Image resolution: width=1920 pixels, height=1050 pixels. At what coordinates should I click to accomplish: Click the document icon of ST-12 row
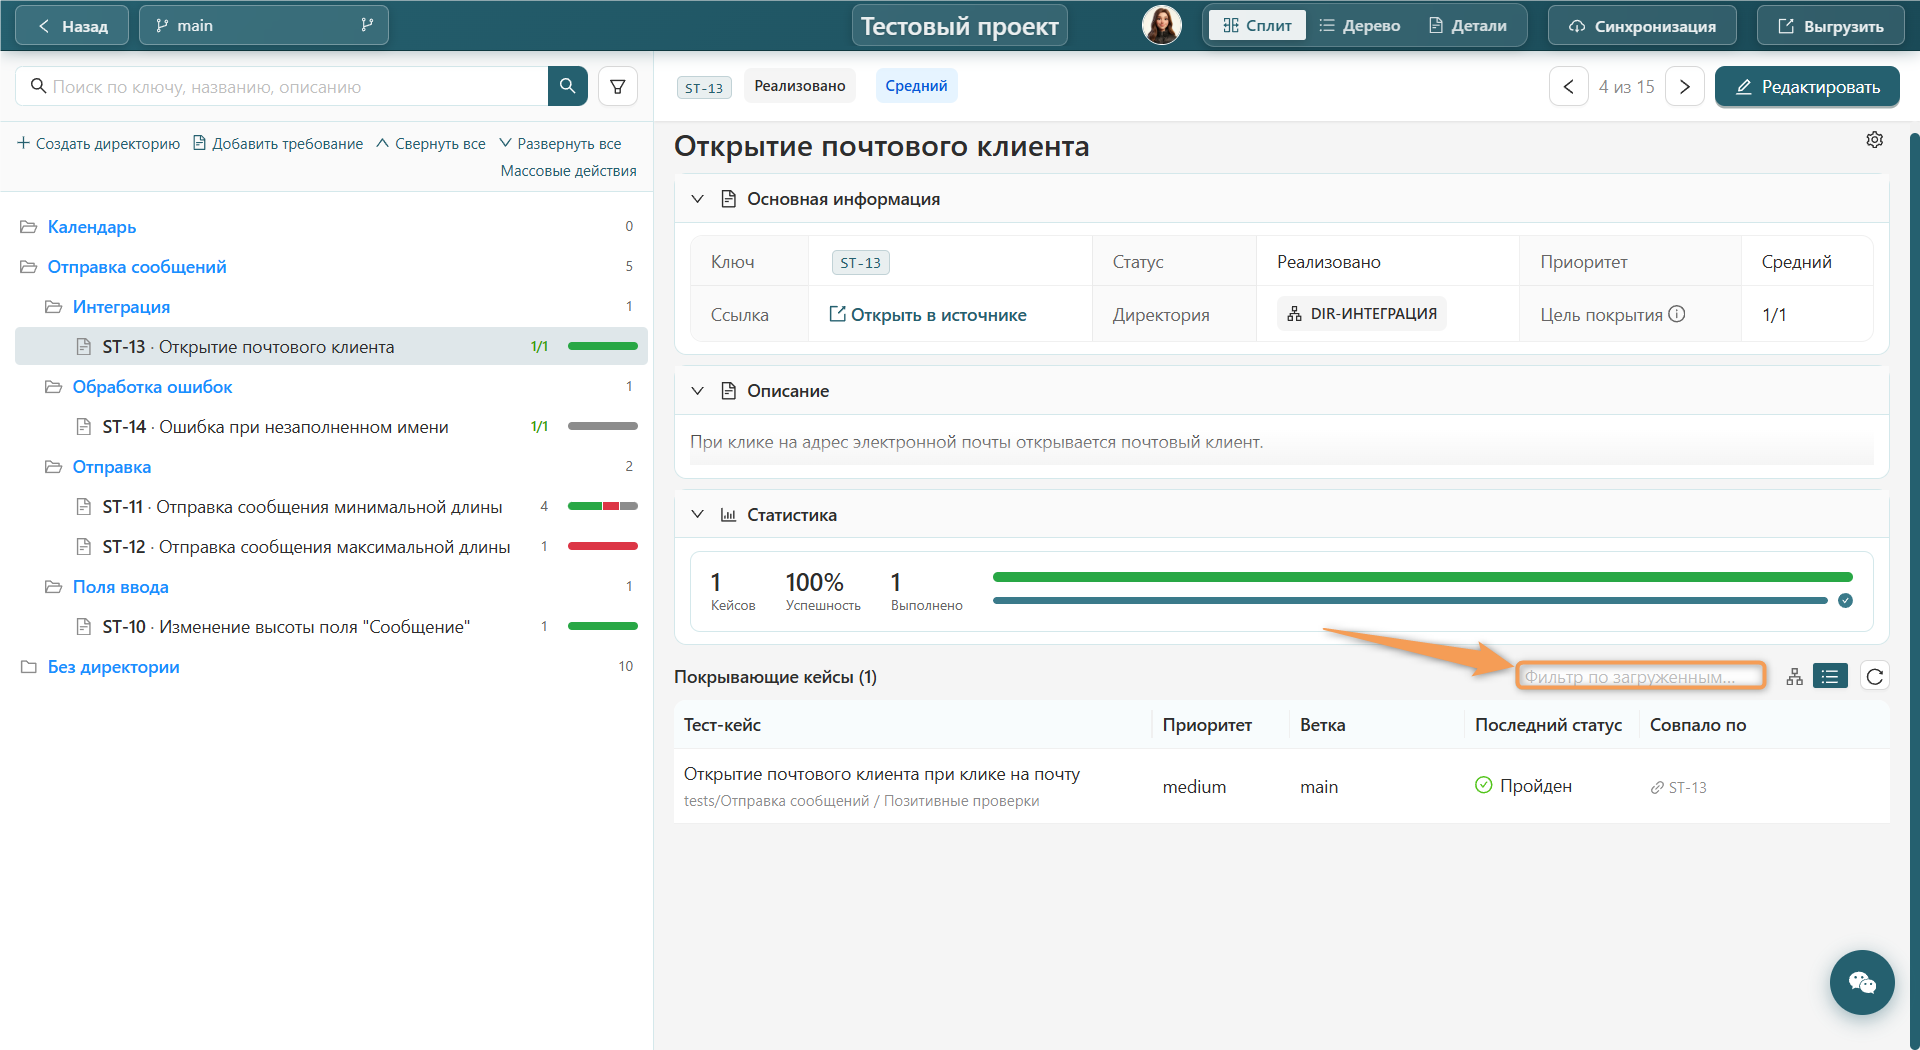[84, 547]
